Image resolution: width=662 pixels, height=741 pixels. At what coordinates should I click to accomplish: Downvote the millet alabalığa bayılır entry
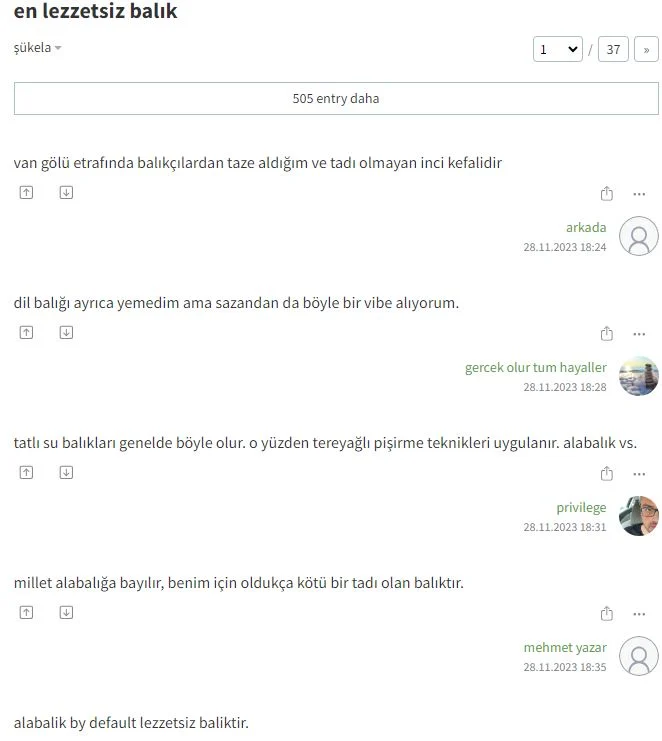click(x=66, y=612)
